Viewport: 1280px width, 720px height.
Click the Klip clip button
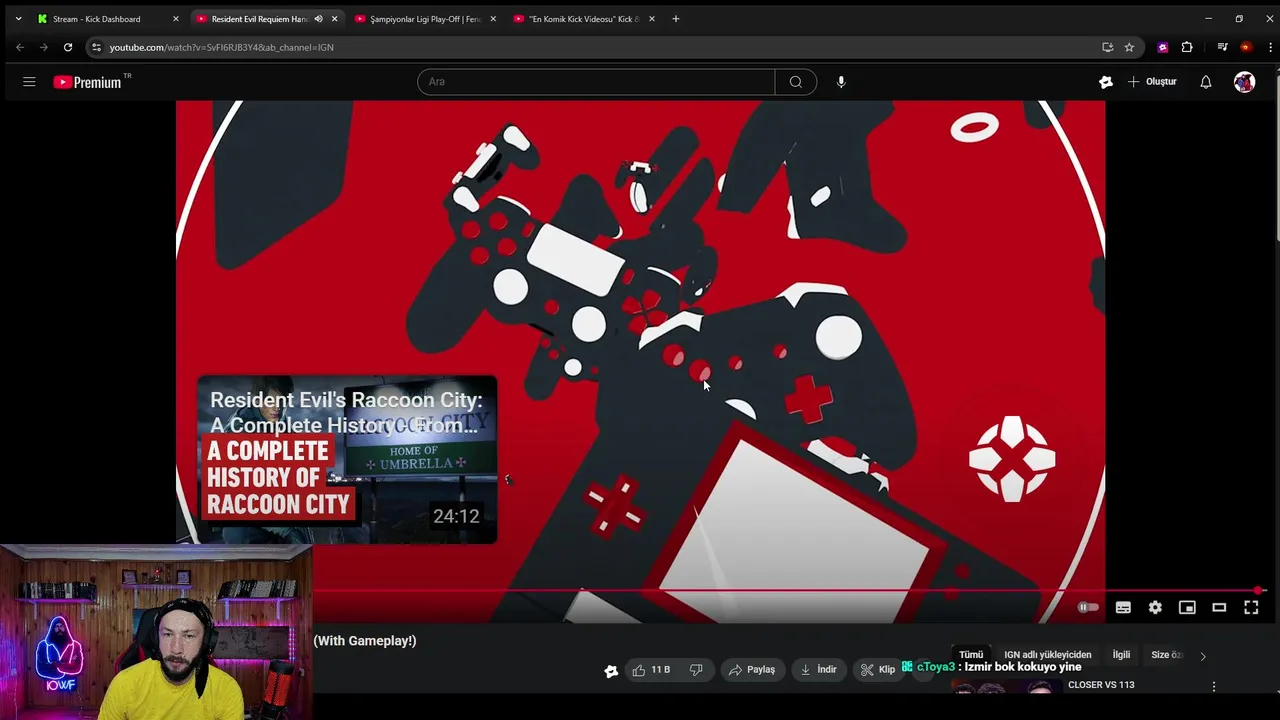(878, 670)
